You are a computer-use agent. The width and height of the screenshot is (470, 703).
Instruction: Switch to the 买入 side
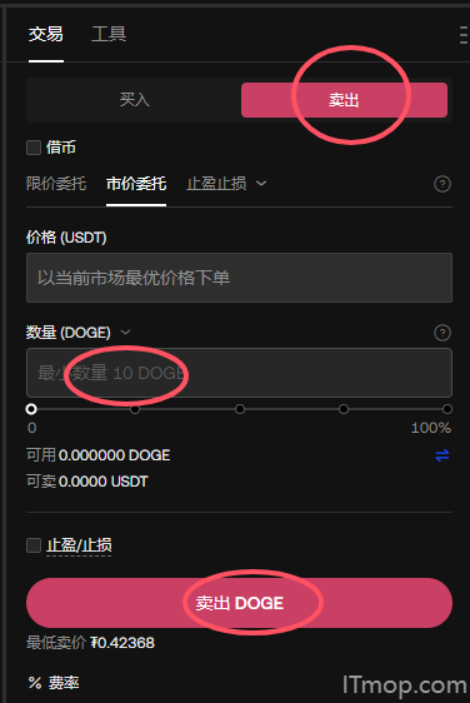pos(134,100)
